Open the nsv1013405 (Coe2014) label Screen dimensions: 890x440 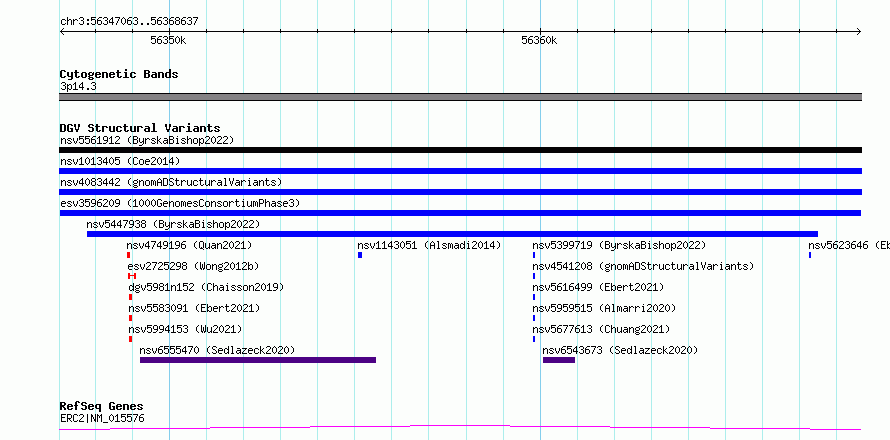pyautogui.click(x=120, y=161)
